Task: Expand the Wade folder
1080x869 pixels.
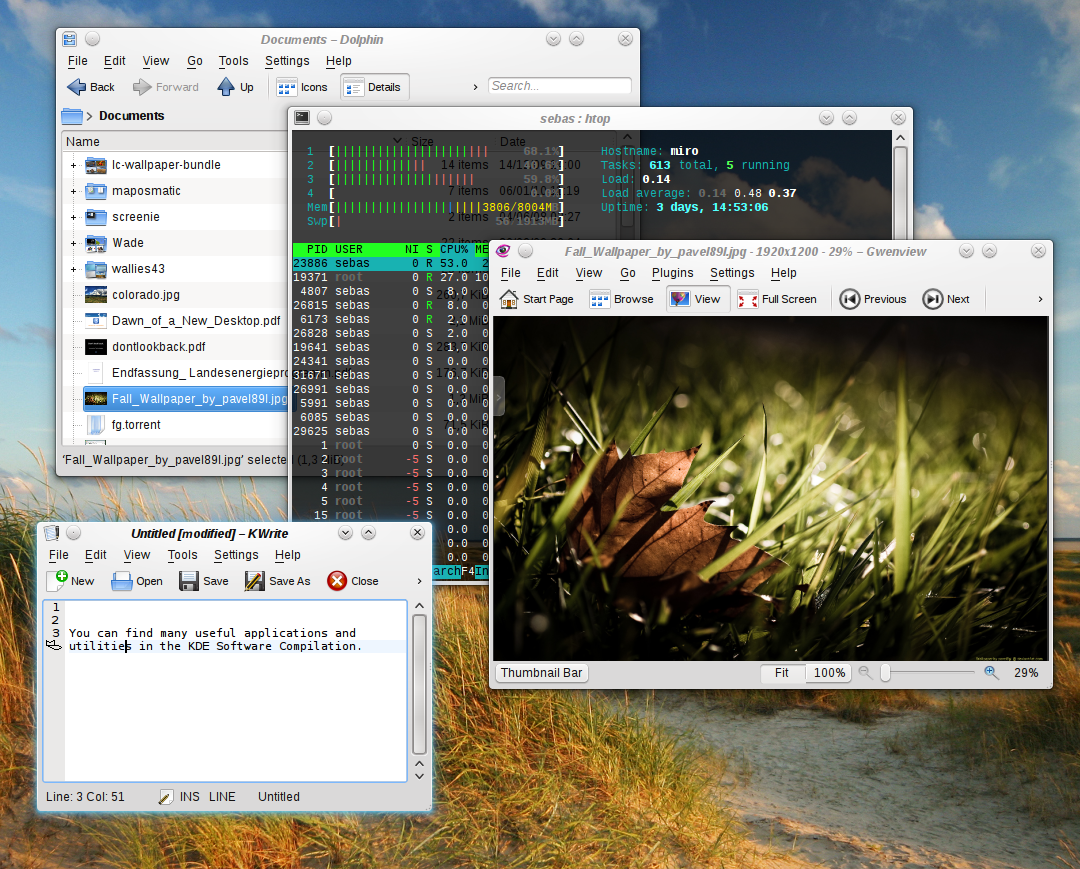Action: tap(74, 243)
